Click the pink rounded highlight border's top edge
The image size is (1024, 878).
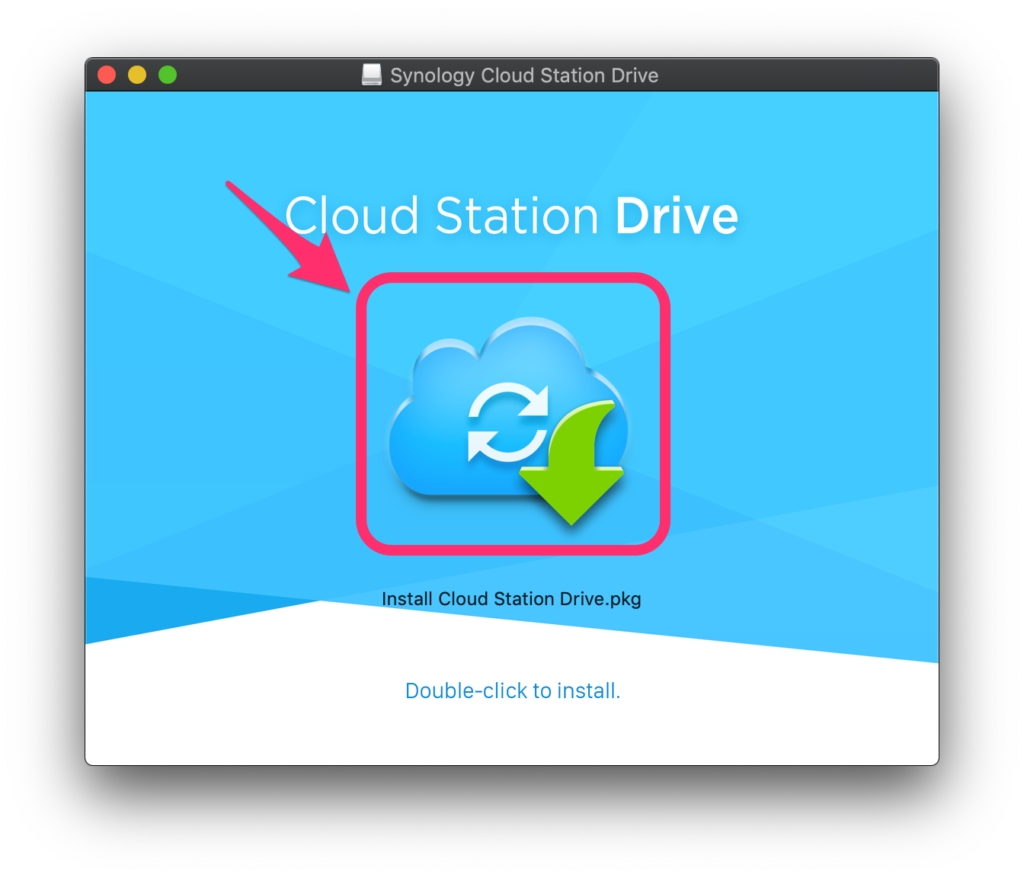point(512,279)
